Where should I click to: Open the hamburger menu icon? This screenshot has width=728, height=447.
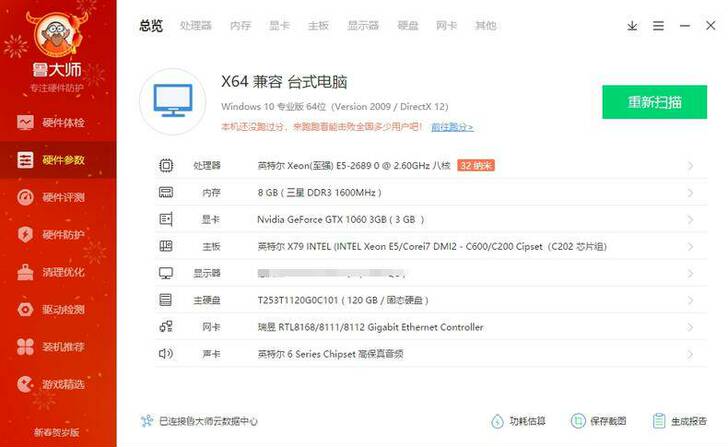point(658,26)
